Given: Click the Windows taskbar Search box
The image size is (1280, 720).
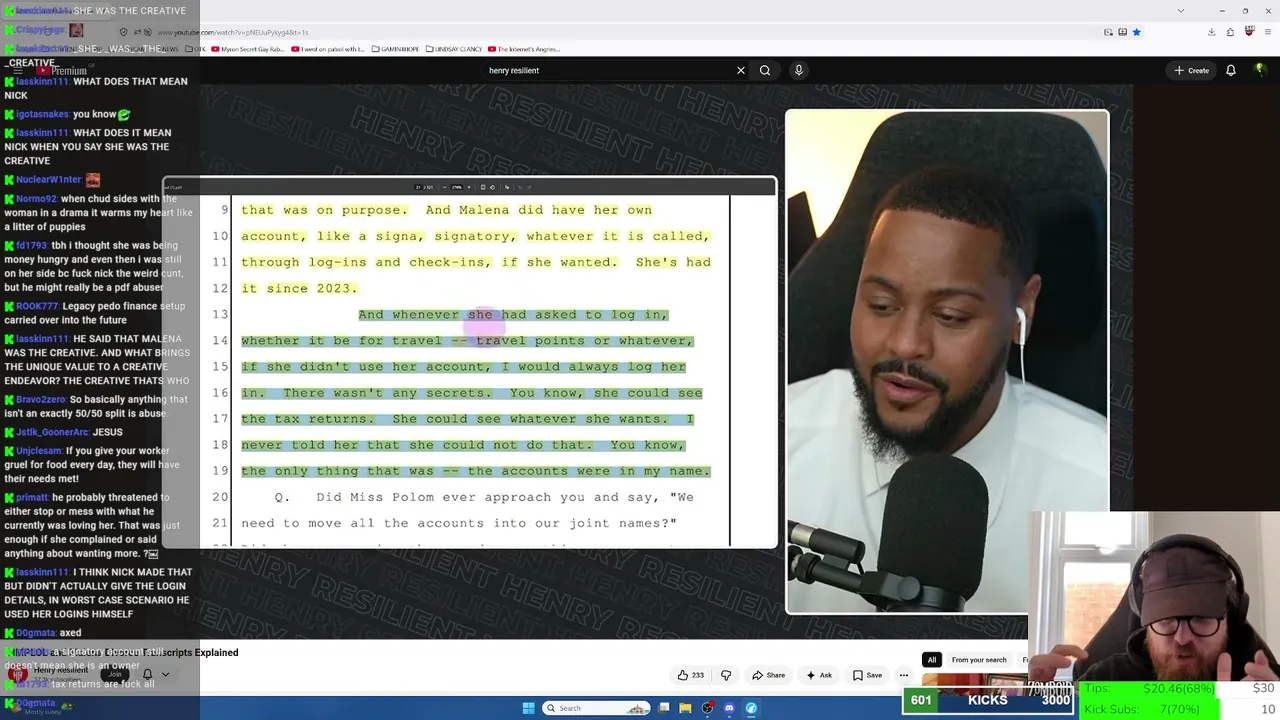Looking at the screenshot, I should 596,708.
